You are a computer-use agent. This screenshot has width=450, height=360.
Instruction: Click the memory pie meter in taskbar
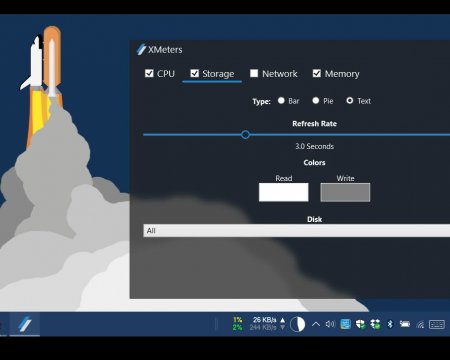[297, 324]
